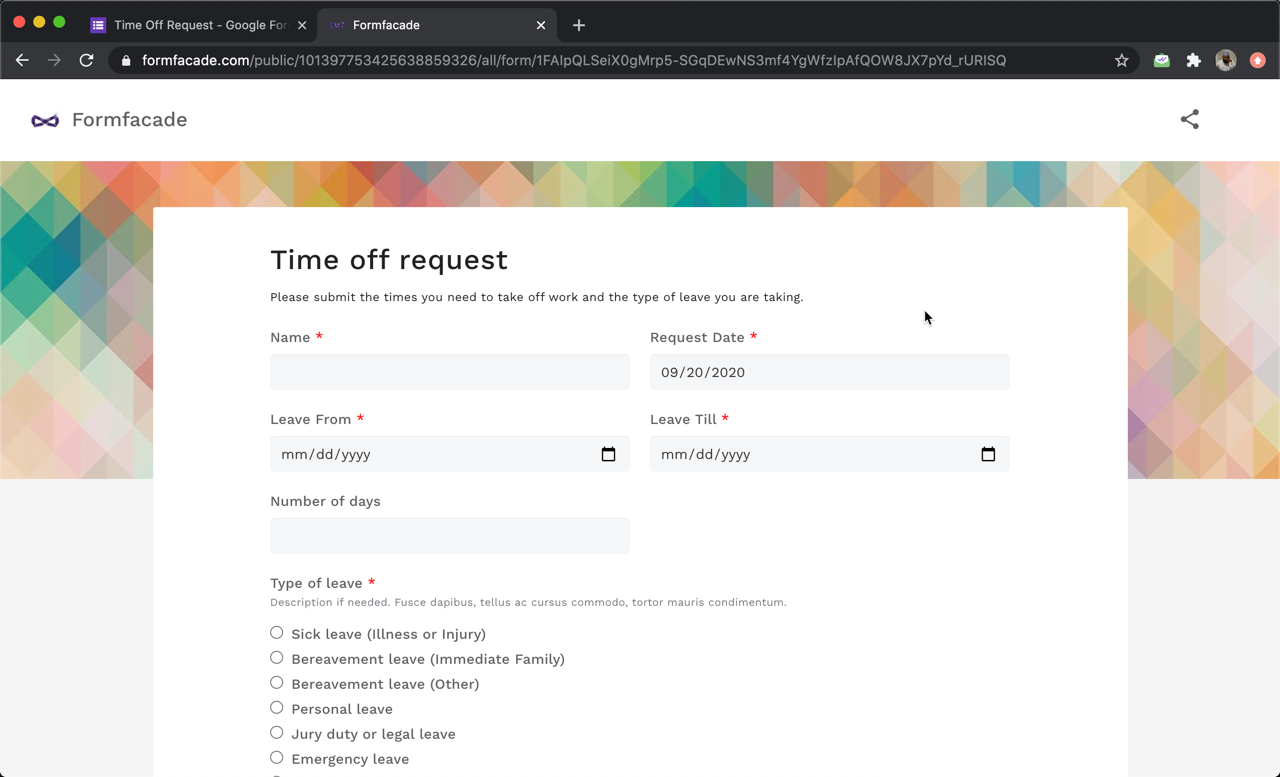Click the browser back arrow
This screenshot has height=777, width=1280.
[22, 61]
